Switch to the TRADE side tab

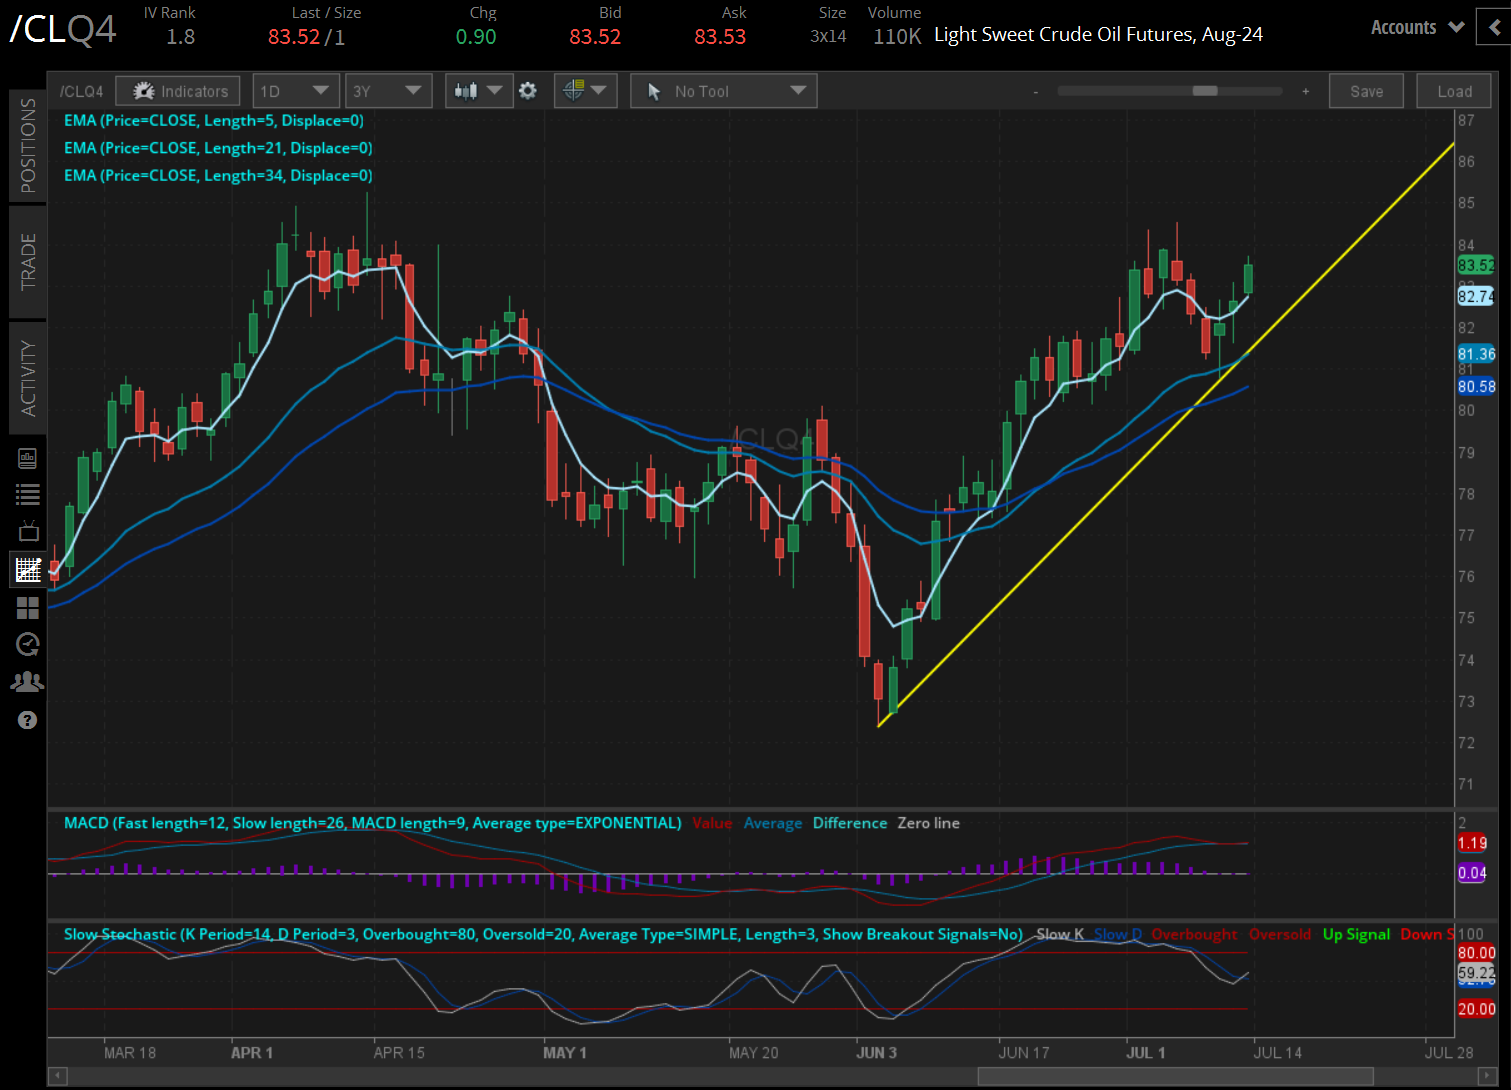(27, 261)
